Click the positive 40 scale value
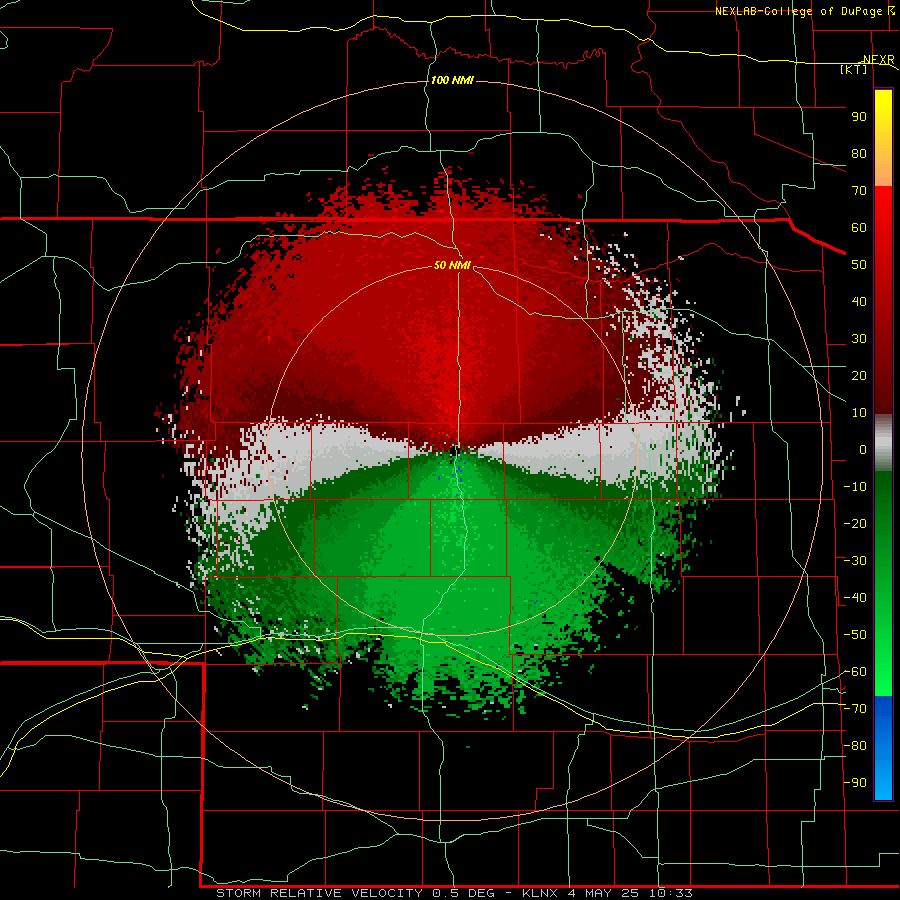 tap(859, 302)
